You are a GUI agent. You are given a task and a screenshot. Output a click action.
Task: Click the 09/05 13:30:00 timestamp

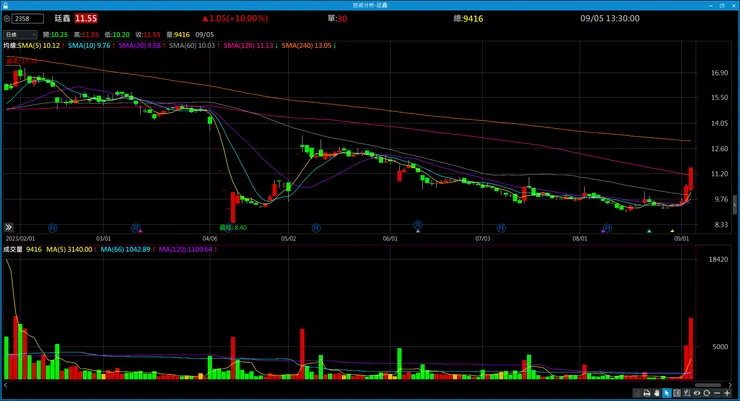(610, 18)
